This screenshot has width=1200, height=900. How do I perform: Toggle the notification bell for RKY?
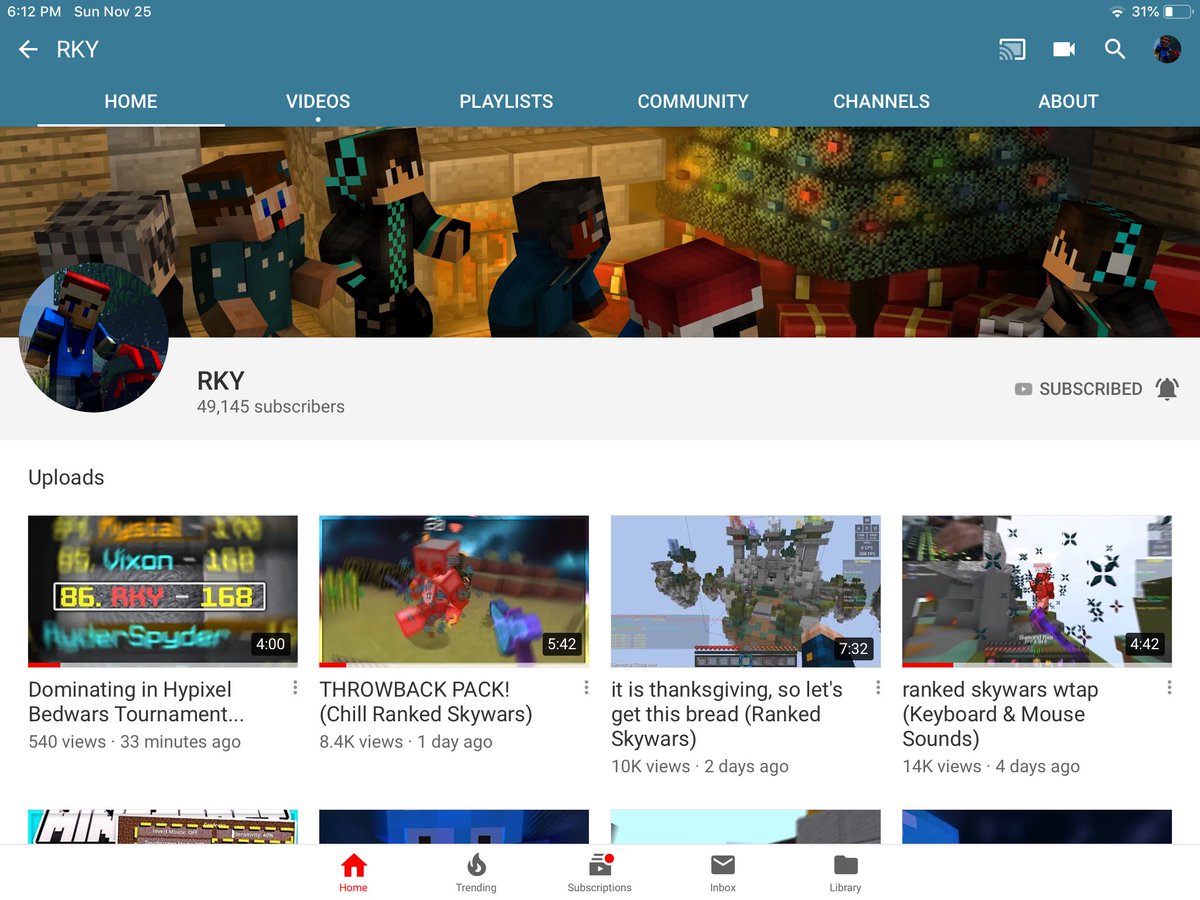(x=1167, y=389)
